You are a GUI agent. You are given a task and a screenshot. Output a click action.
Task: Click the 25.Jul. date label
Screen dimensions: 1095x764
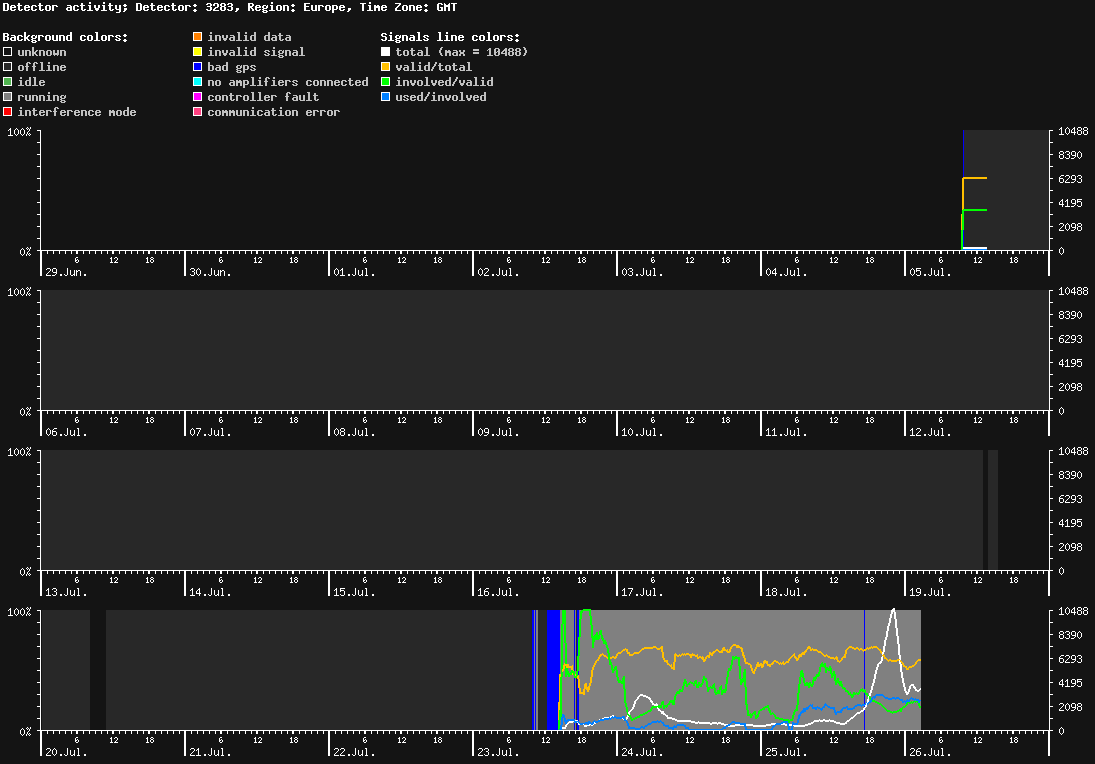tap(786, 752)
